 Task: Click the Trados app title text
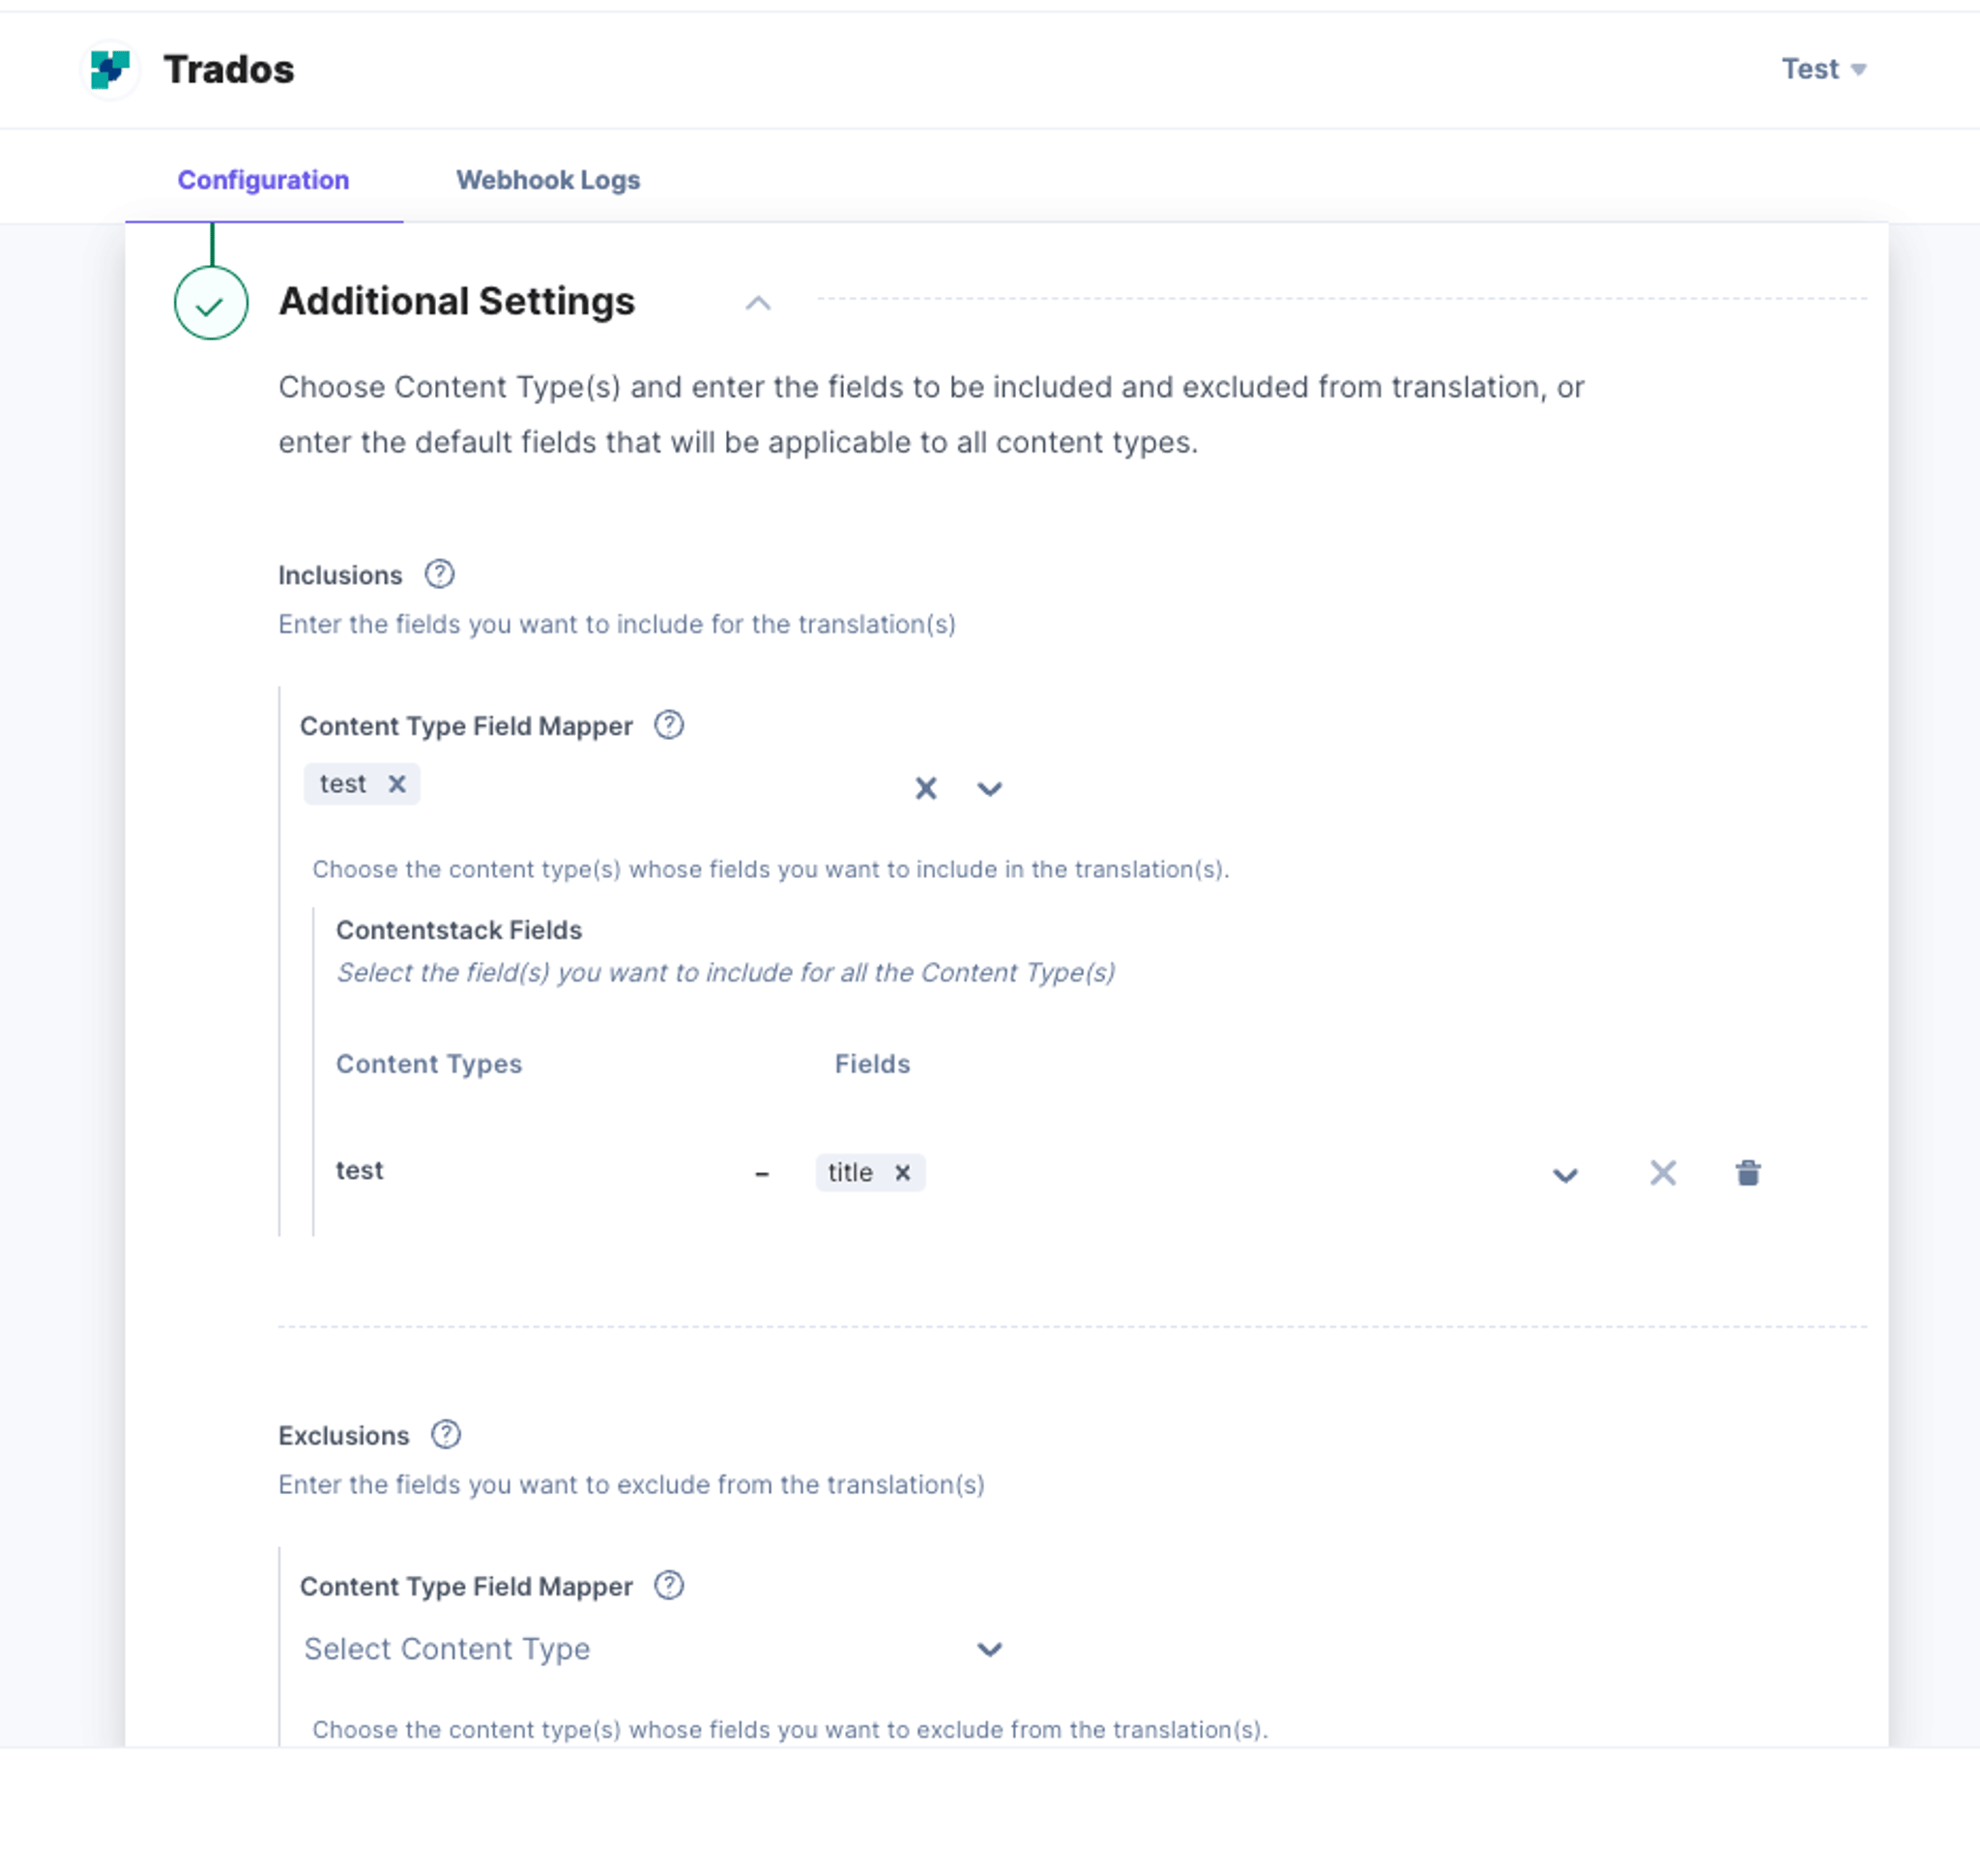[229, 69]
